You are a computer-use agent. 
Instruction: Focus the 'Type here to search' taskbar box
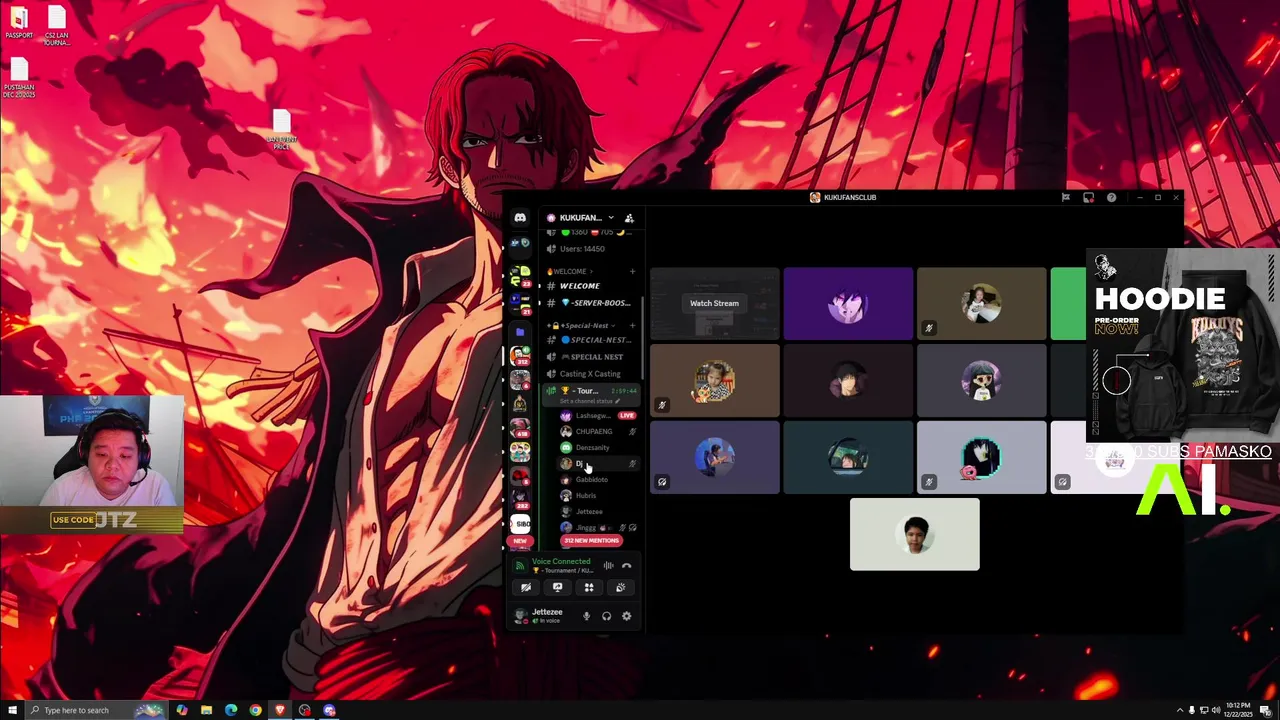(x=95, y=710)
